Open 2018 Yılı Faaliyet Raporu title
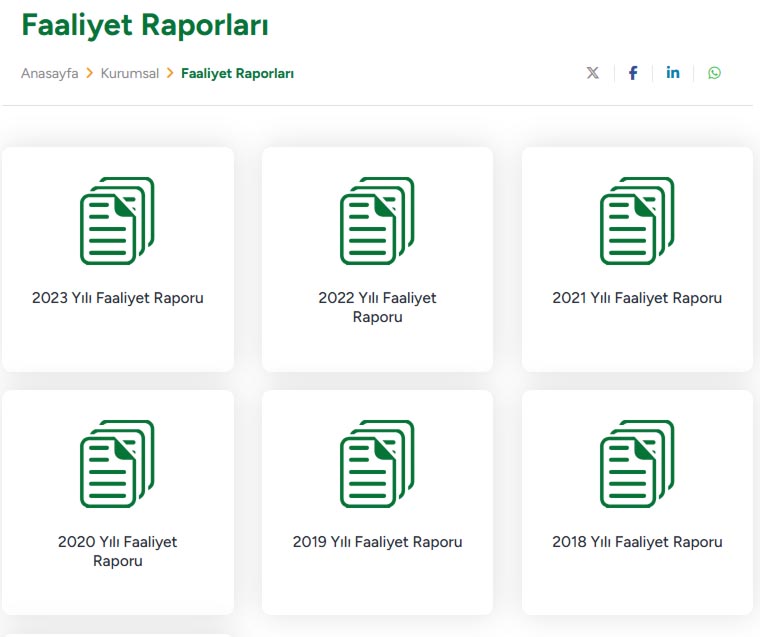 (x=637, y=542)
